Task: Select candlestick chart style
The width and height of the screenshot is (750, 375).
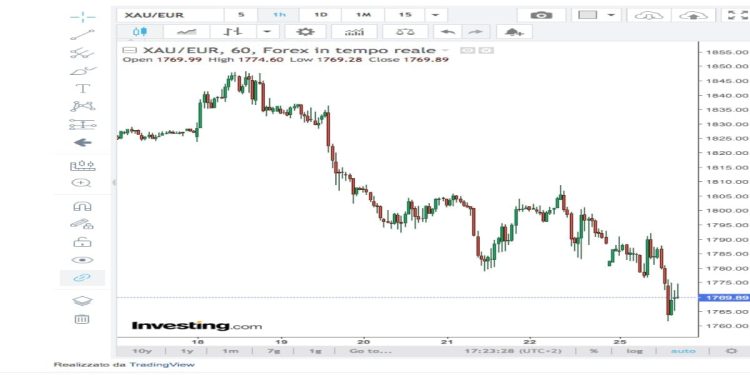Action: [140, 32]
